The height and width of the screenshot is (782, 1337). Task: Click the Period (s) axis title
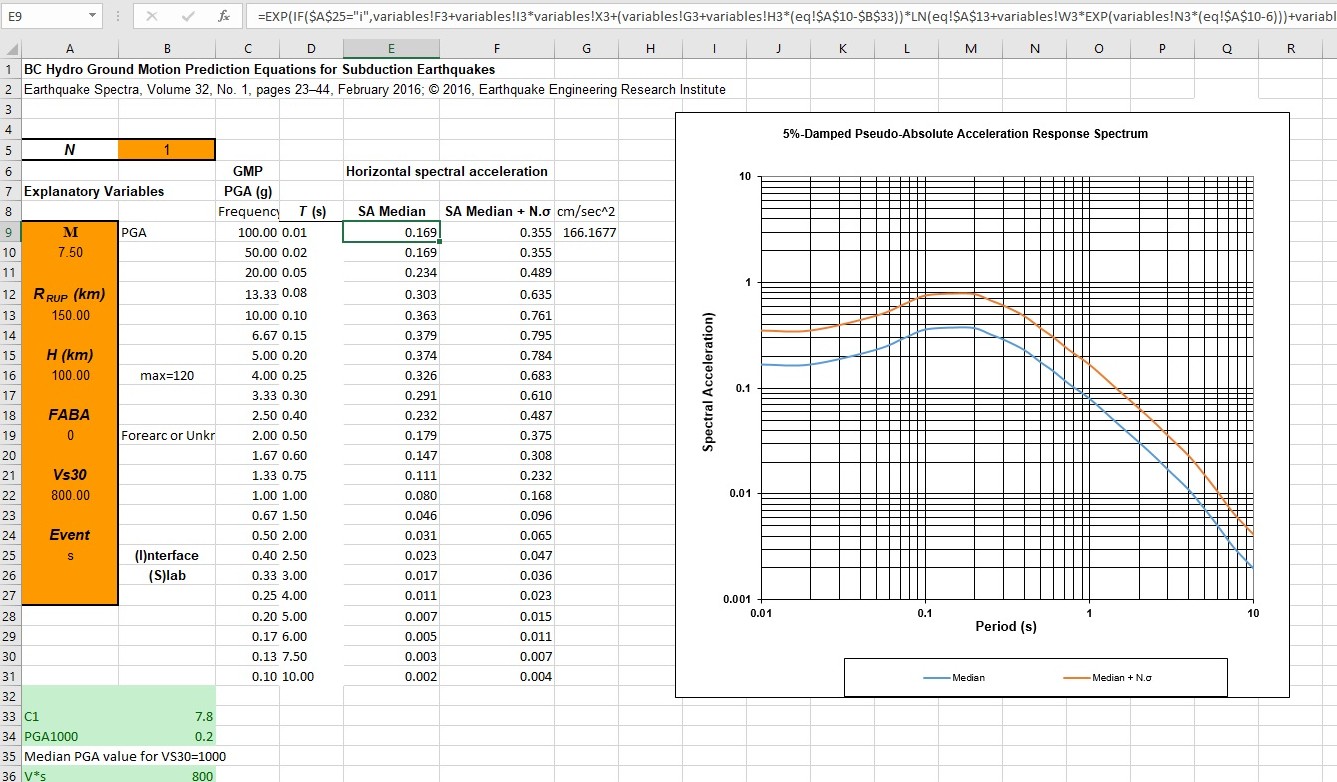click(1006, 627)
